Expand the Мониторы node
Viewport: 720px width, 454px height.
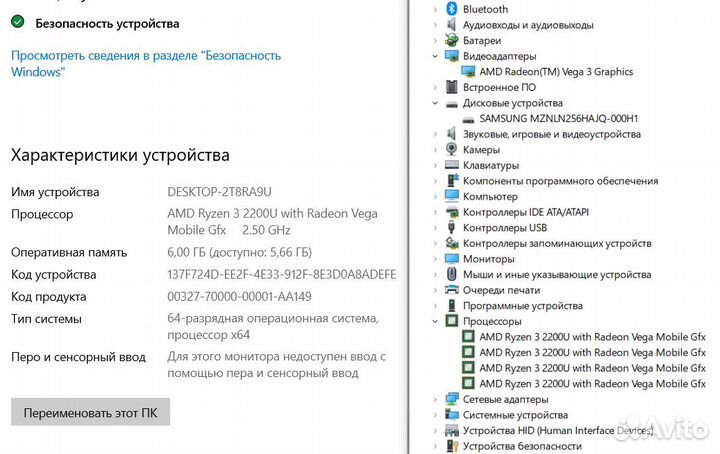click(x=435, y=258)
